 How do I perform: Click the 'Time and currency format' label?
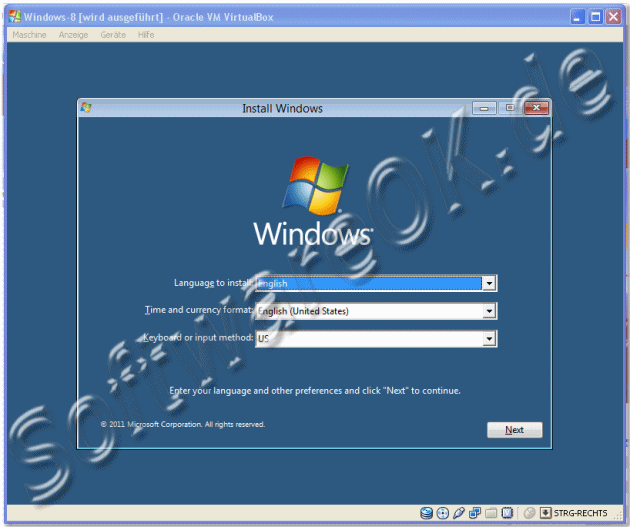tap(199, 310)
